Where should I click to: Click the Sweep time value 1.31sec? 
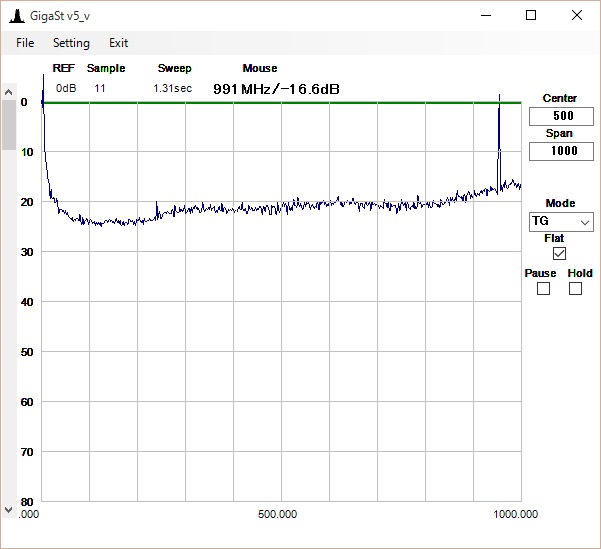(x=172, y=88)
